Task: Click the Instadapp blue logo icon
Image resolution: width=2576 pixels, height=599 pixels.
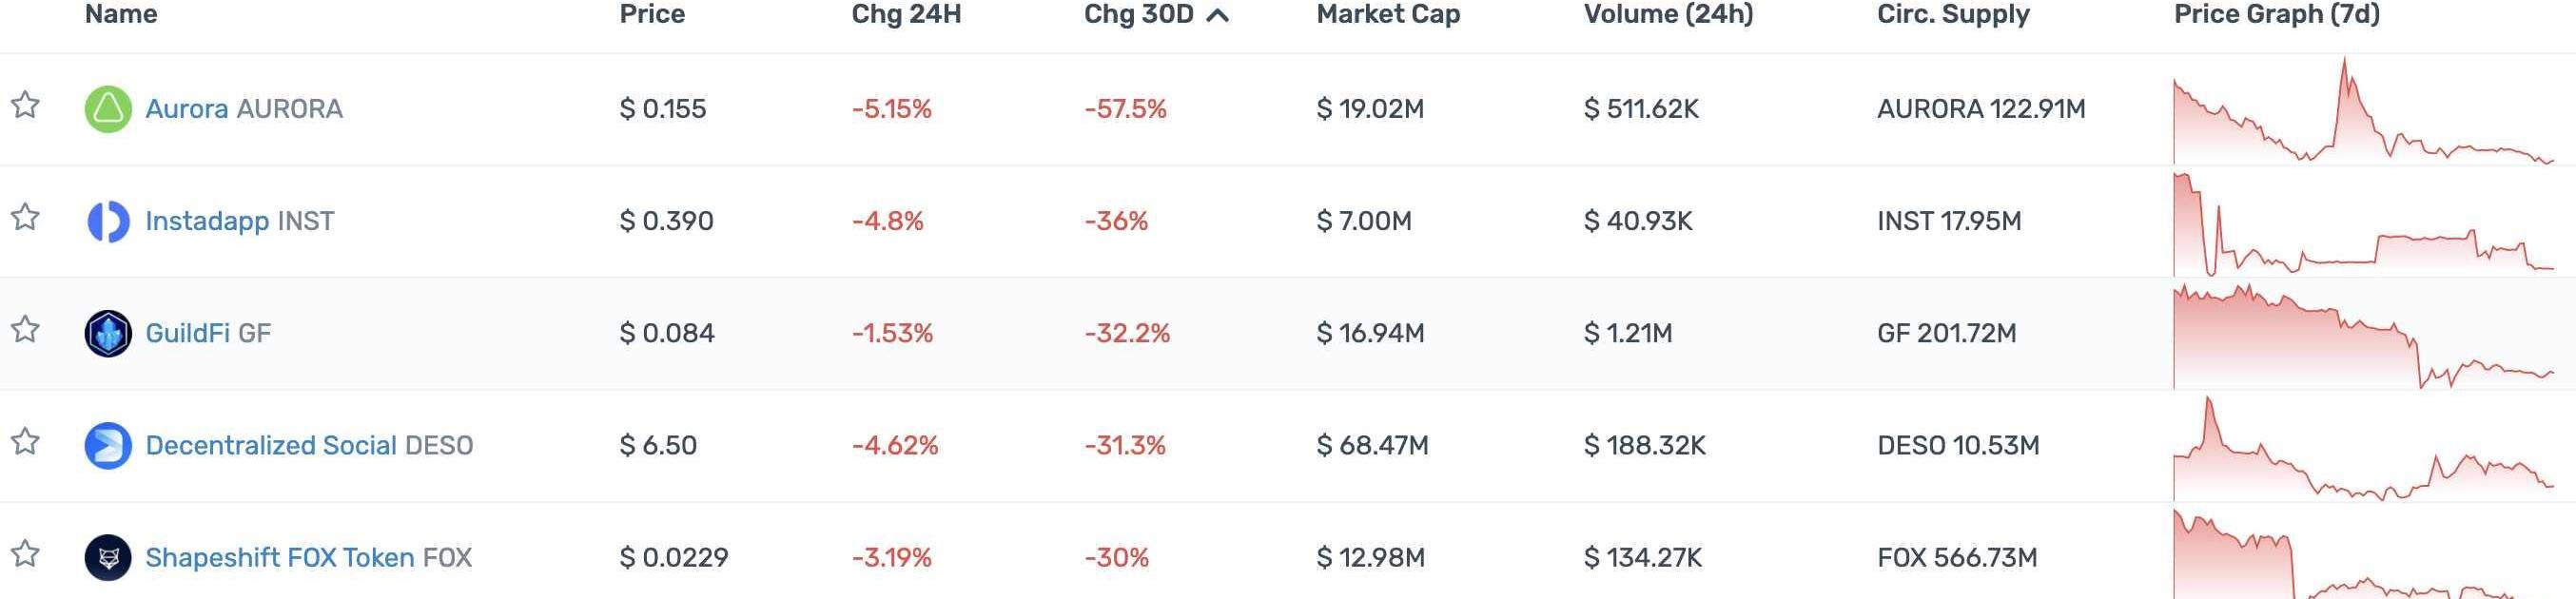Action: 108,221
